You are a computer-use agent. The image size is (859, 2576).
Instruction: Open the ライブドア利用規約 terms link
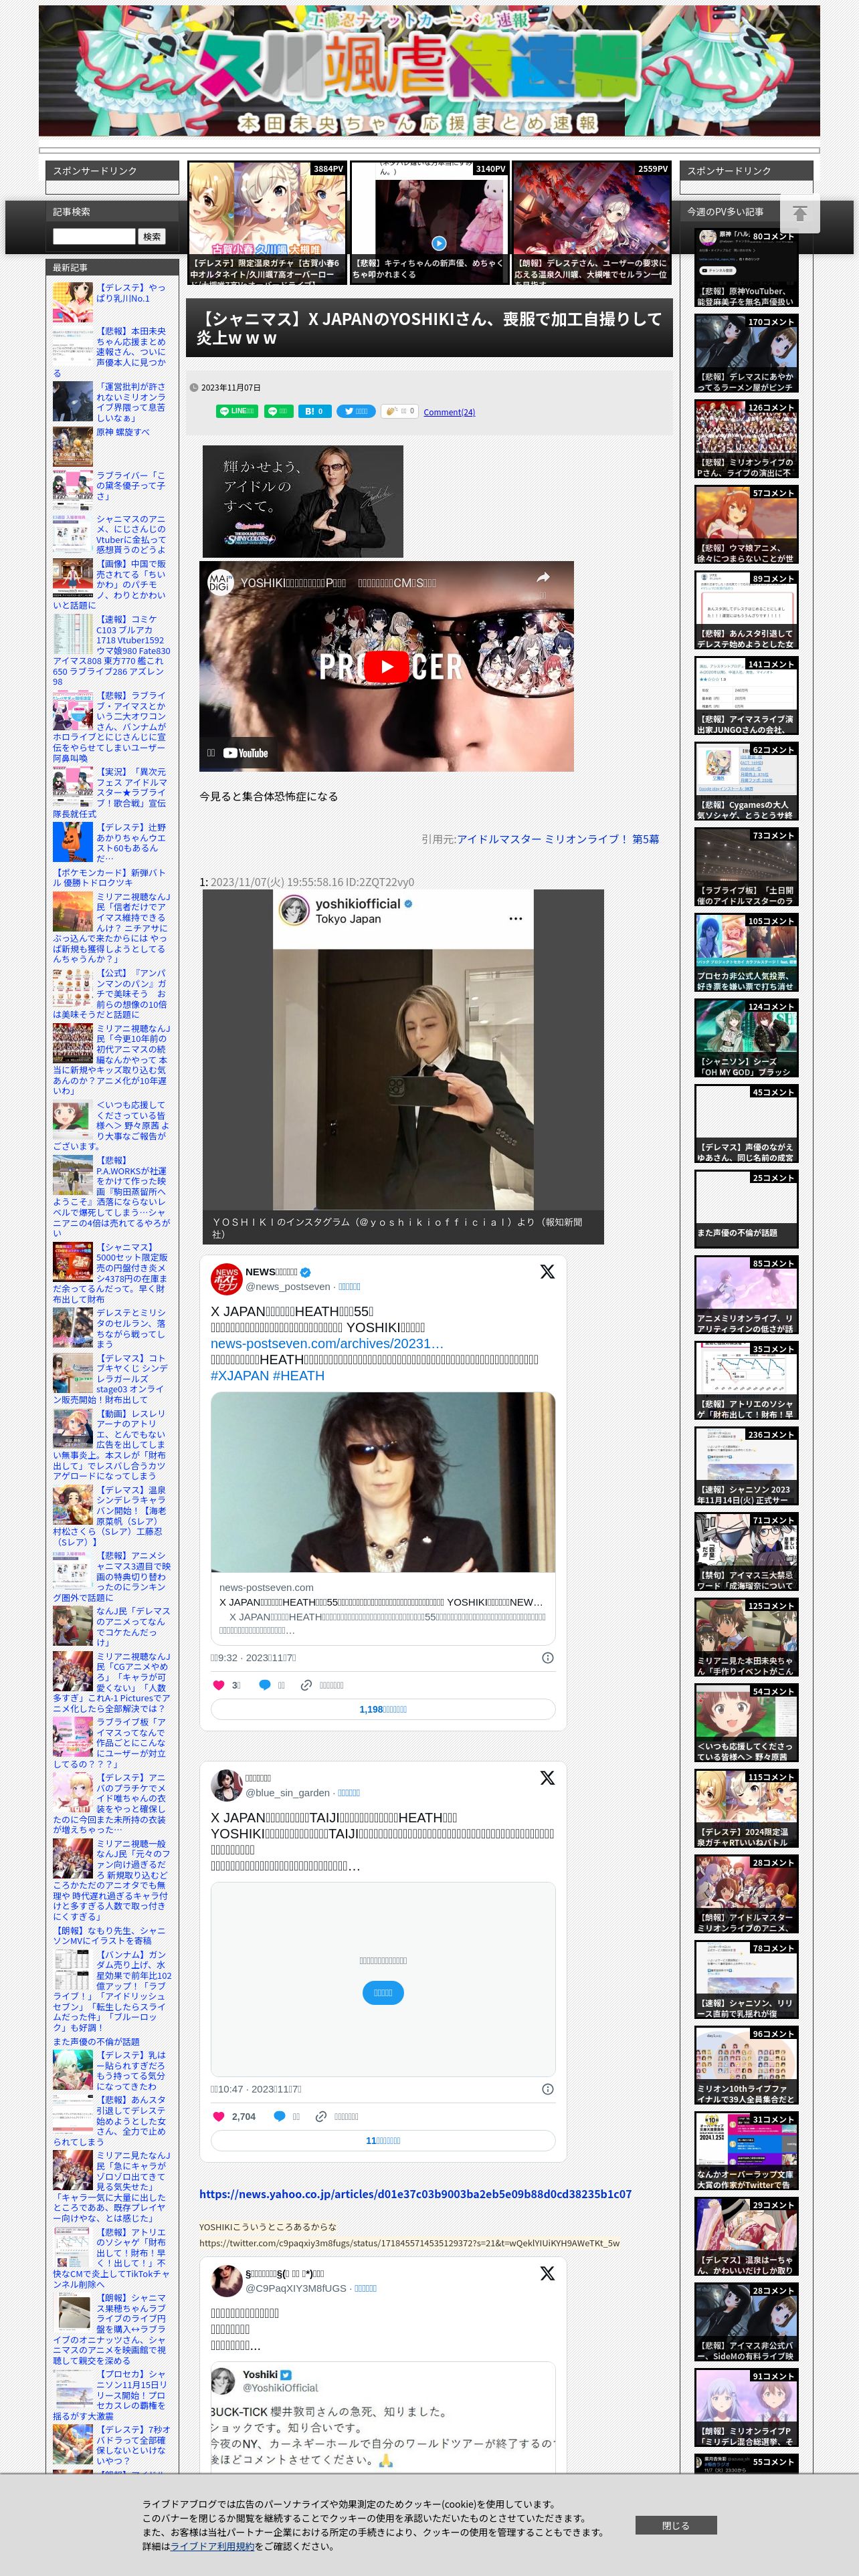[211, 2545]
